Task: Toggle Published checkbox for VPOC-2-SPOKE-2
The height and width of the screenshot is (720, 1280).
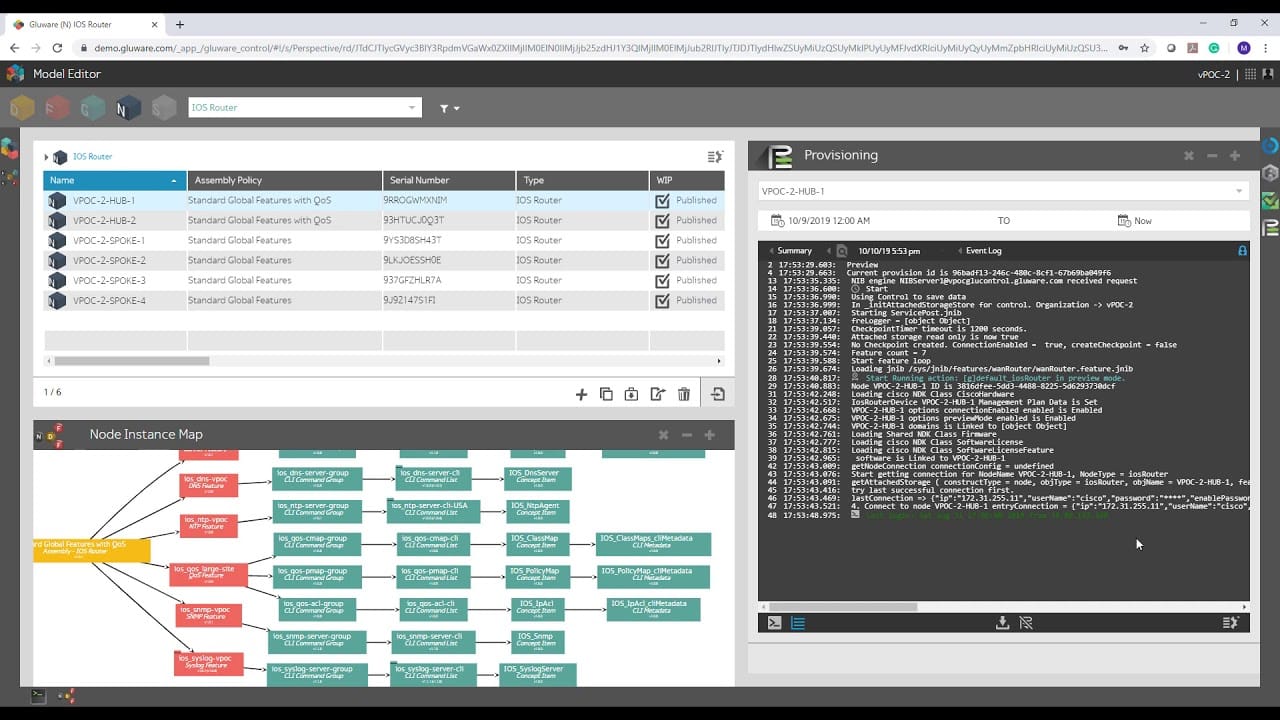Action: tap(662, 260)
